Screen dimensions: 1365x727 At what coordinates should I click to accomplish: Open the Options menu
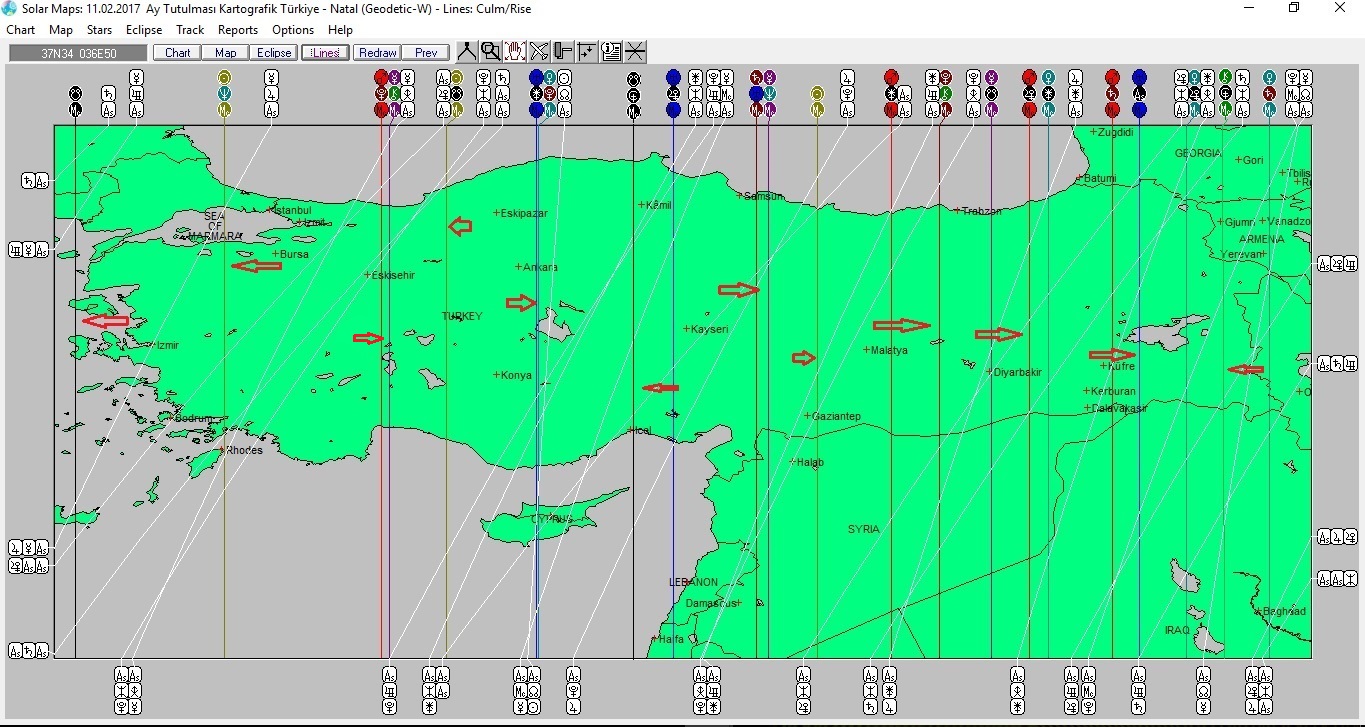pyautogui.click(x=292, y=30)
